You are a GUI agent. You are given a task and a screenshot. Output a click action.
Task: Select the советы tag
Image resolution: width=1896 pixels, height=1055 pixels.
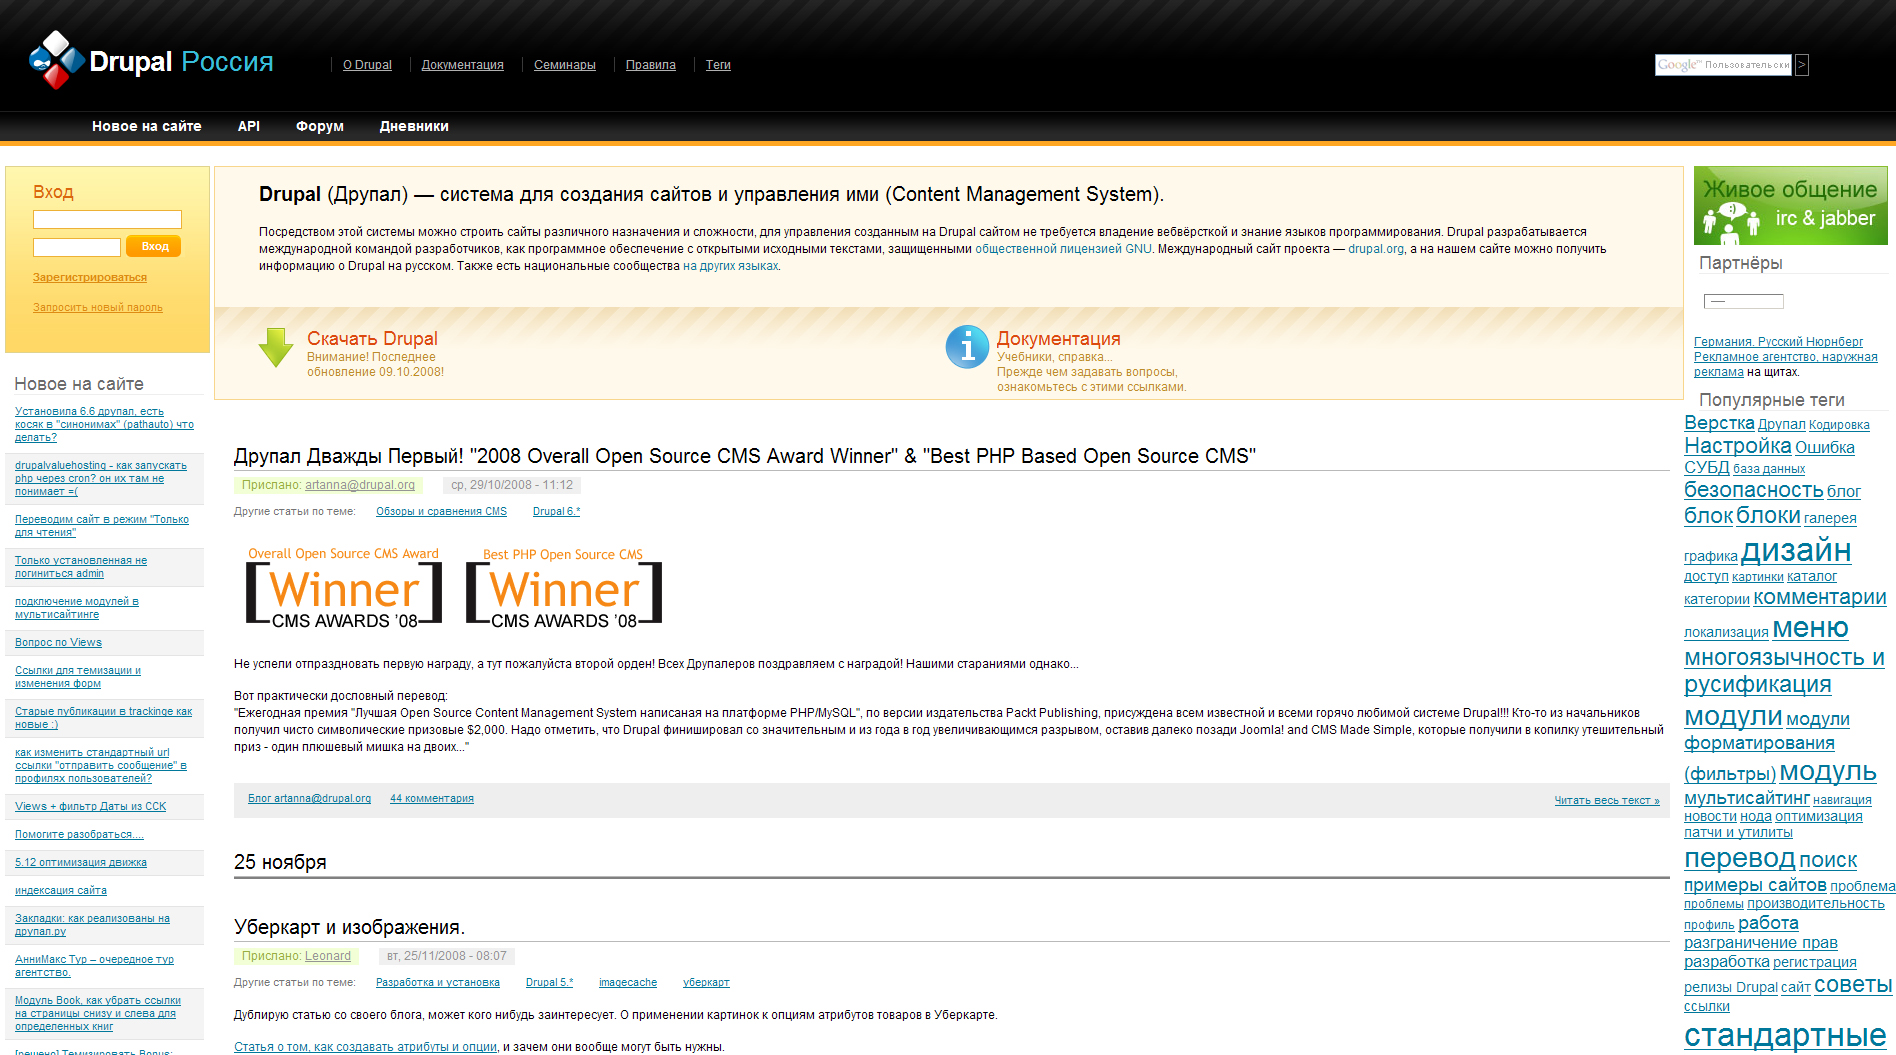pos(1853,984)
